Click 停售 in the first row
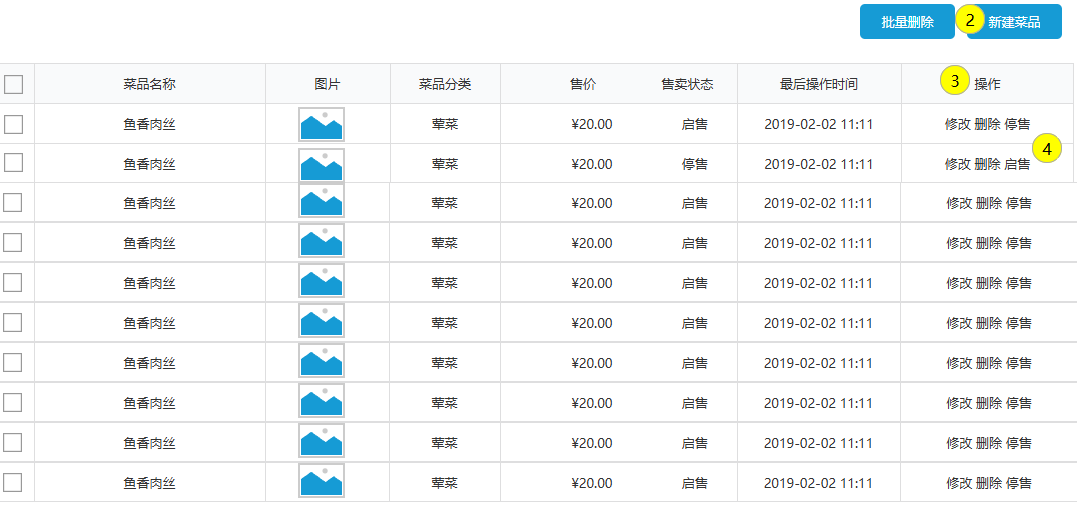The height and width of the screenshot is (509, 1077). pos(1017,124)
